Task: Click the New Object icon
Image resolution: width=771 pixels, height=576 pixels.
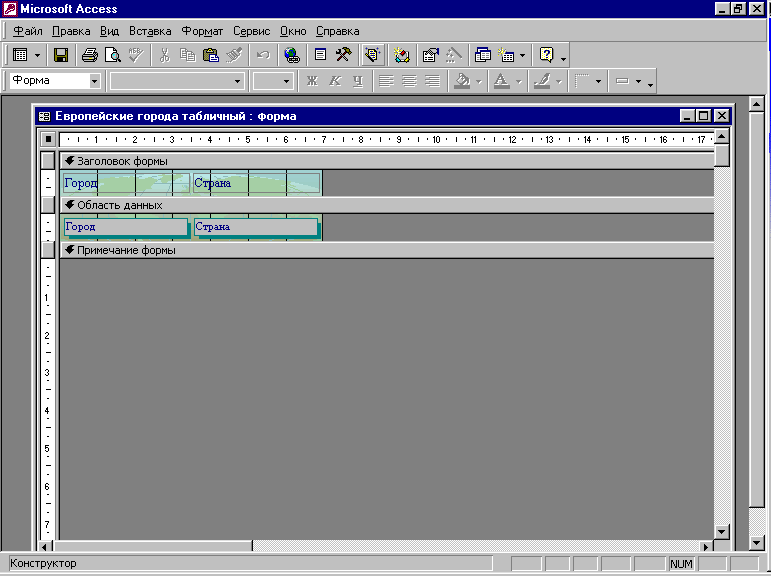Action: [506, 55]
